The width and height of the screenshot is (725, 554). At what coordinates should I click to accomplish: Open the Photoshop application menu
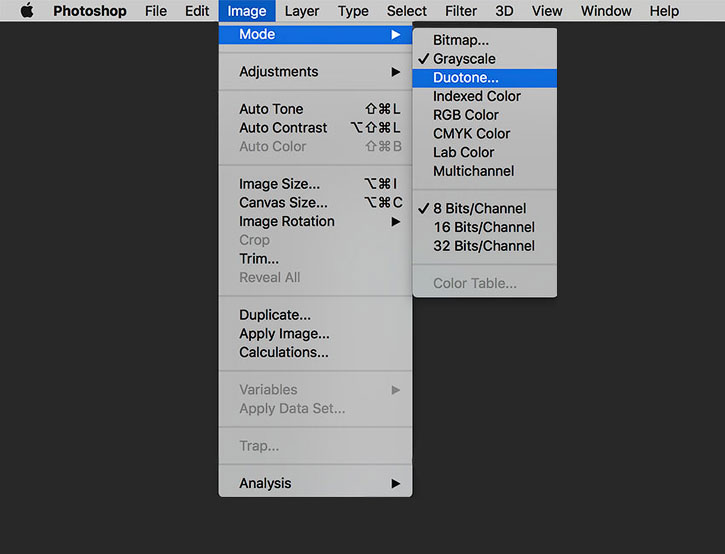[x=90, y=11]
